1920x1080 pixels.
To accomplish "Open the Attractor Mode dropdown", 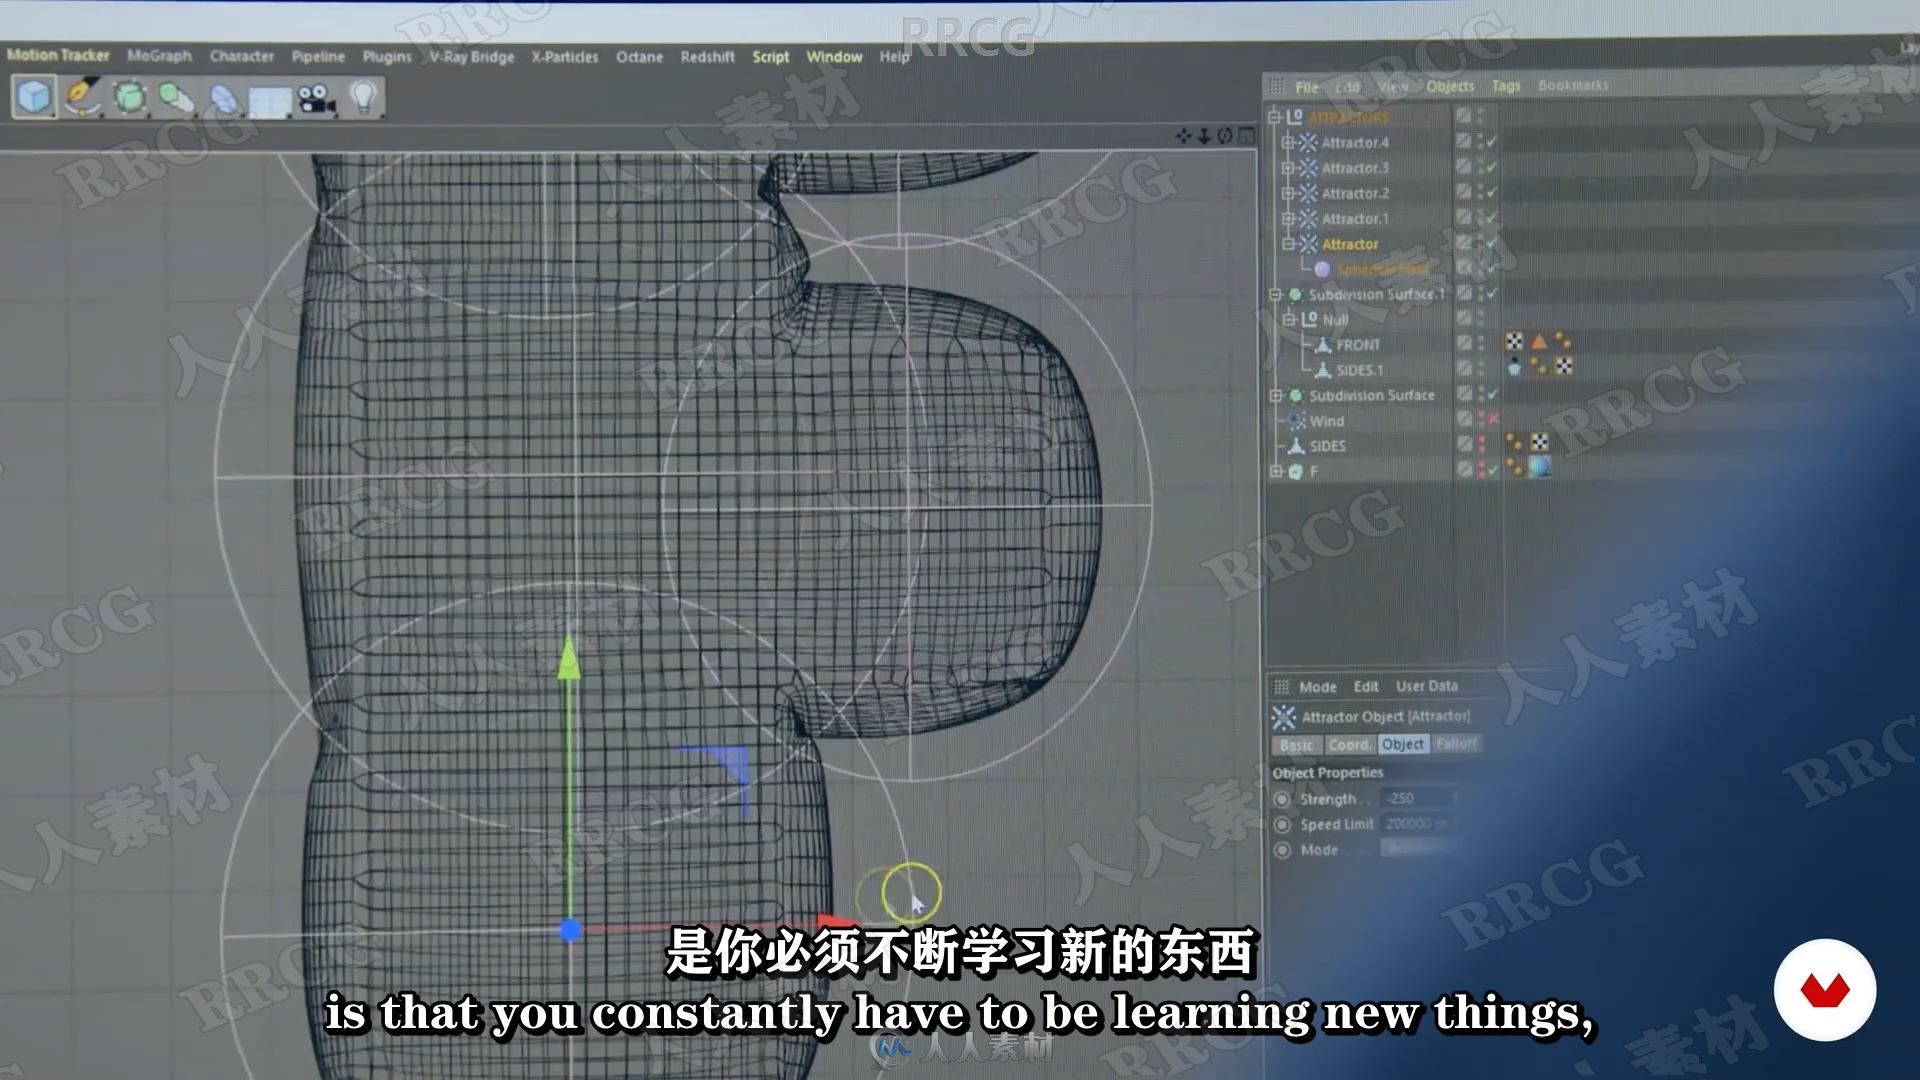I will tap(1421, 848).
